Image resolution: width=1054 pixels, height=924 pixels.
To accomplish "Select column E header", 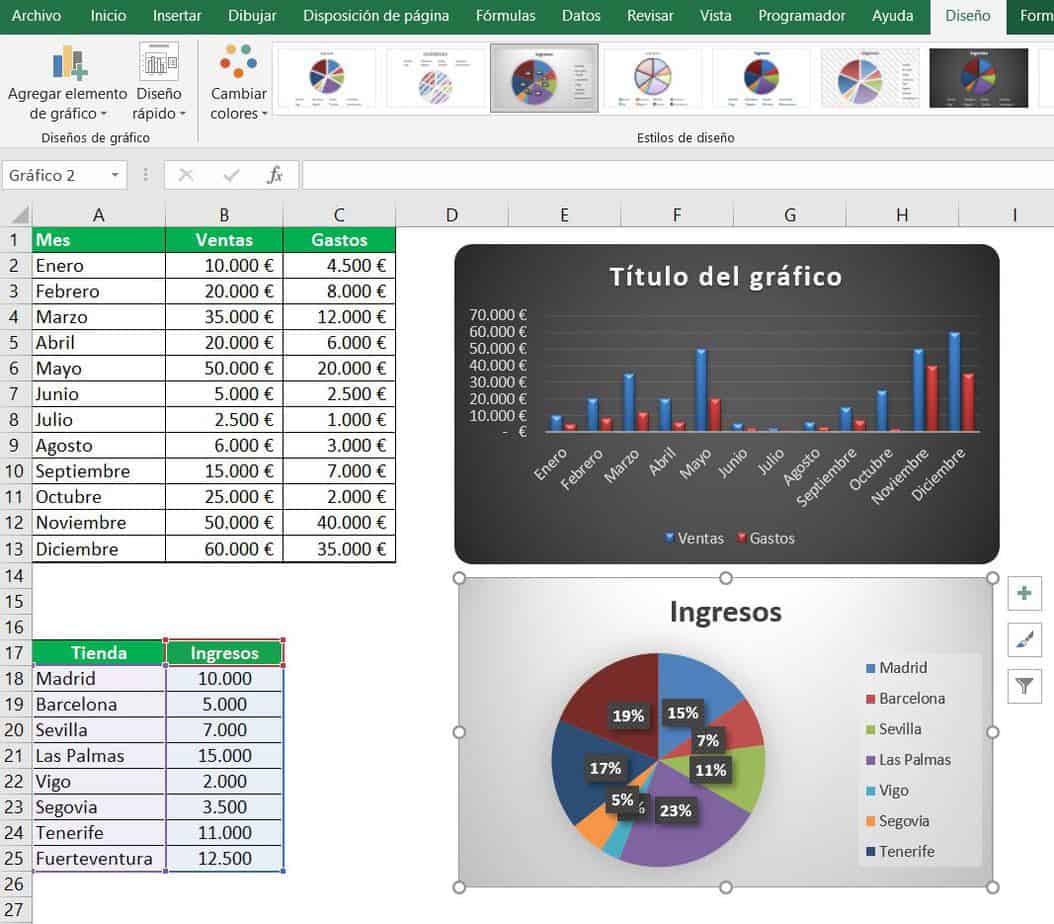I will coord(564,215).
